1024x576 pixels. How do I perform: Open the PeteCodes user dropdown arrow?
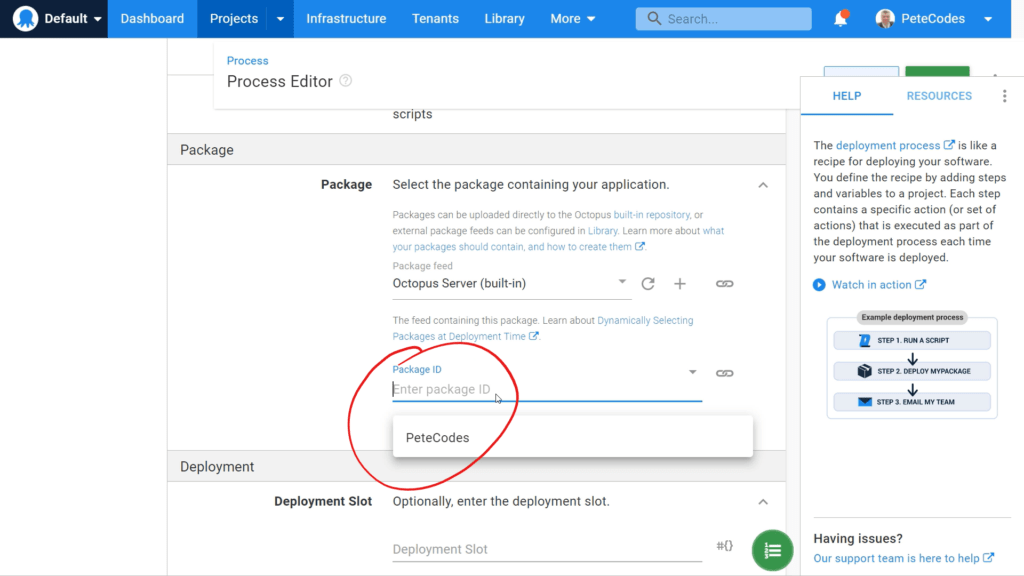987,19
